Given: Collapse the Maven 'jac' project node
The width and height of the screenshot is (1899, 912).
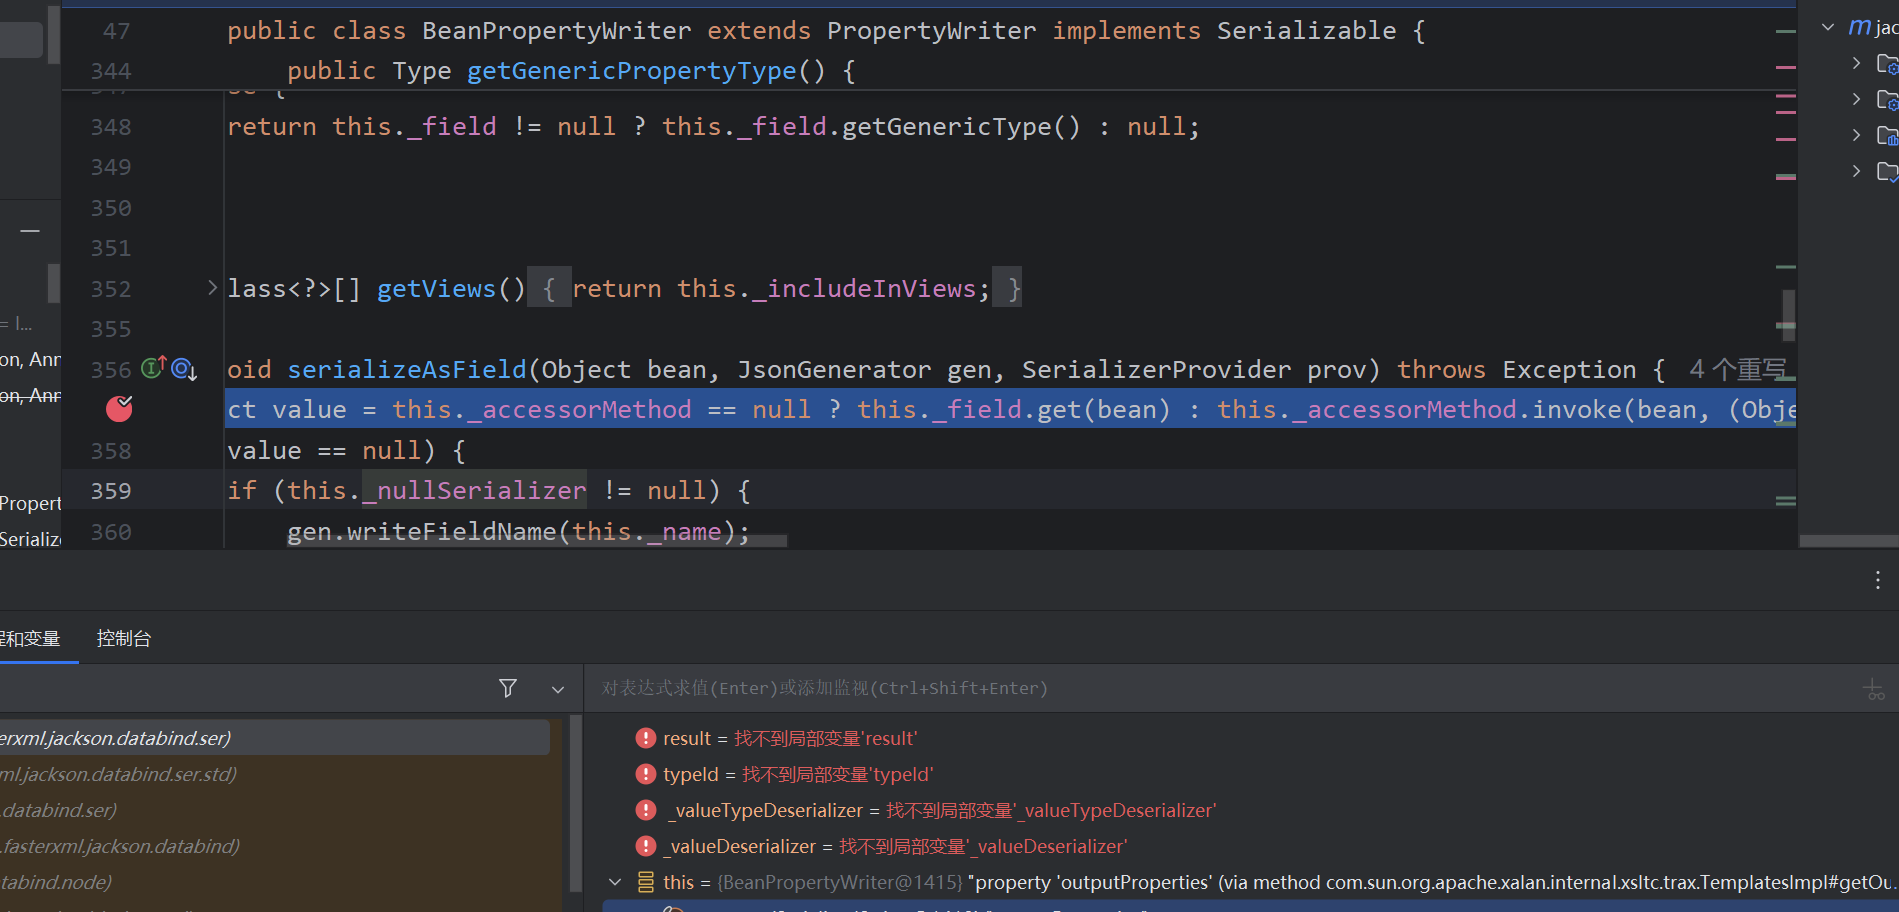Looking at the screenshot, I should click(x=1827, y=27).
